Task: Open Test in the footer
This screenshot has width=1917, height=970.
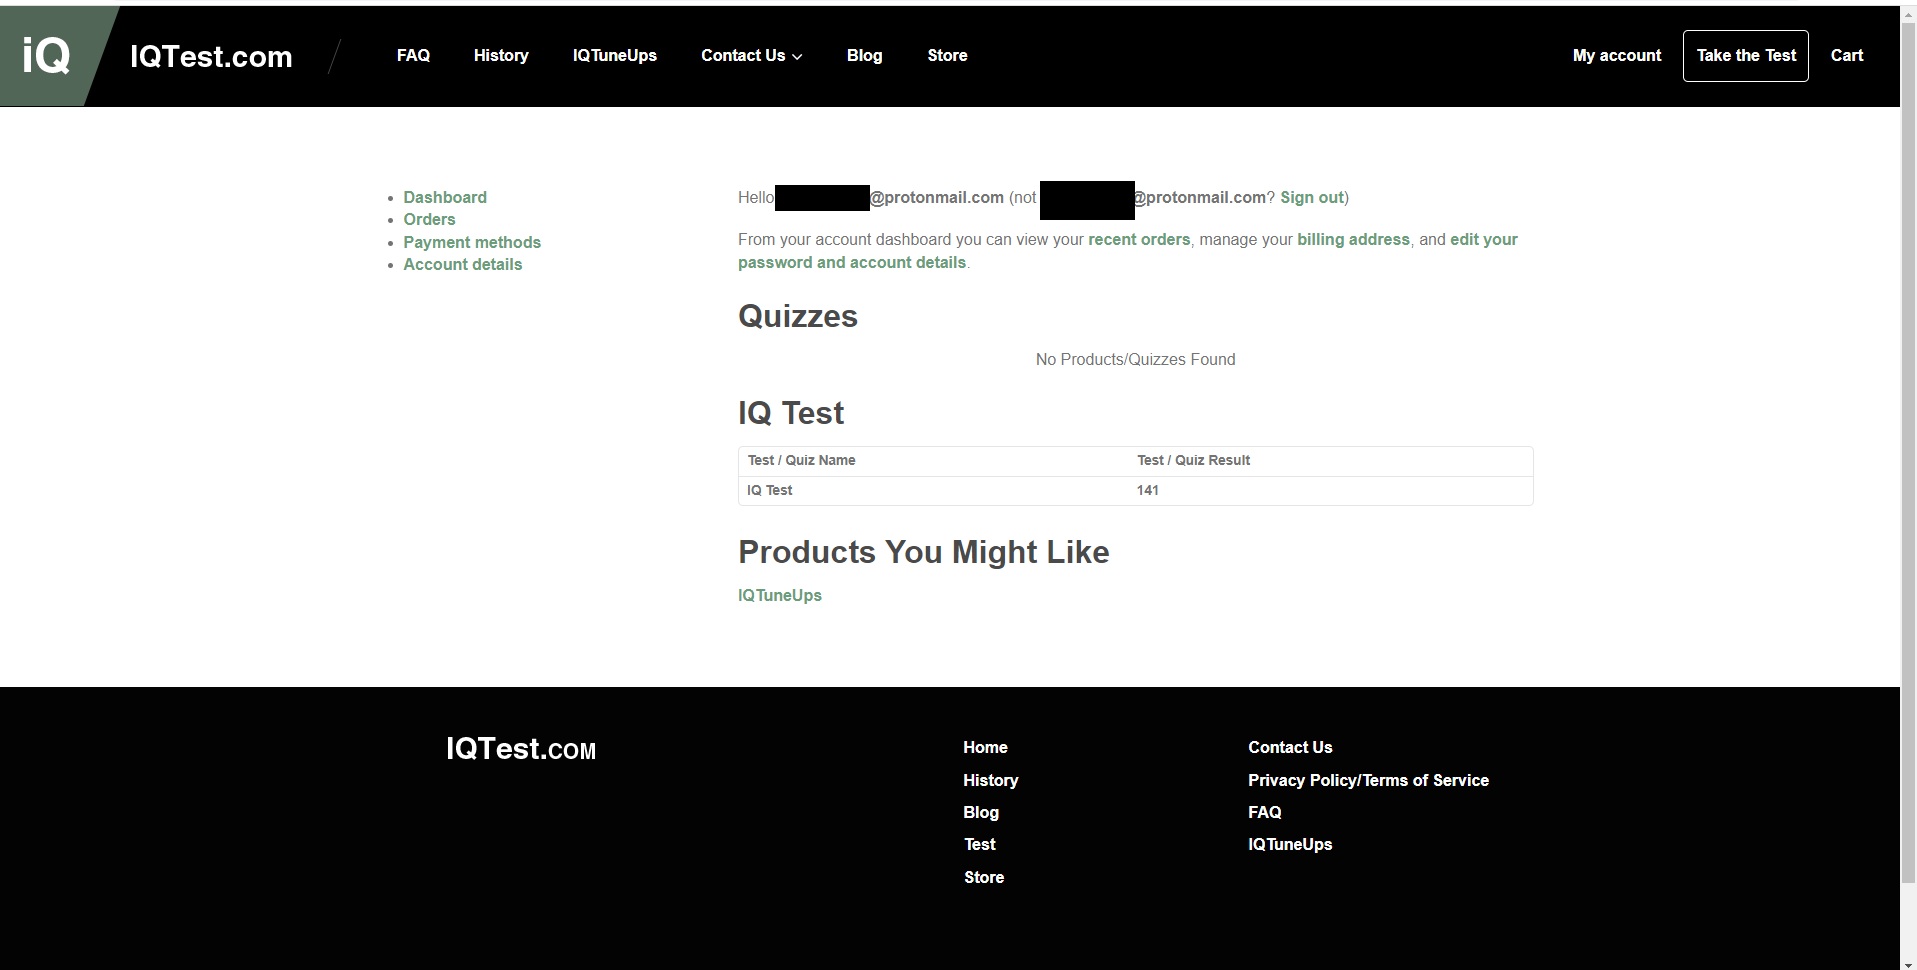Action: [980, 844]
